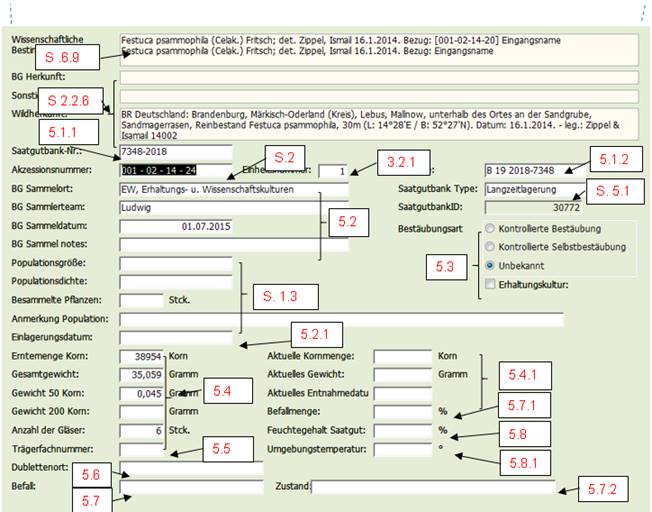Select the Kontrollierte Bestäubung radio button
The height and width of the screenshot is (512, 652).
[490, 228]
